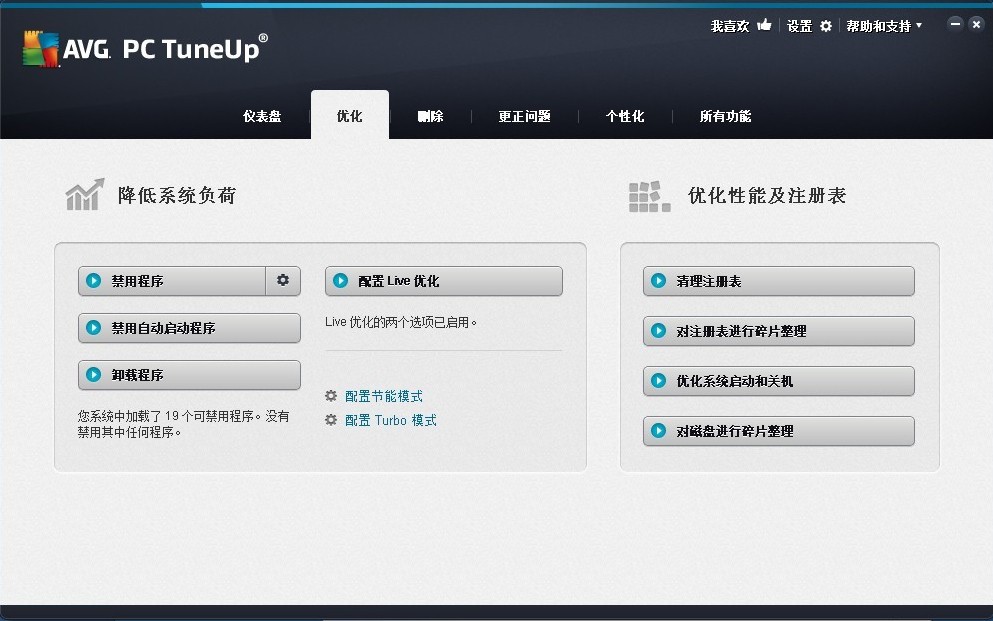Open the 帮助和支持 menu
This screenshot has height=621, width=993.
click(x=878, y=26)
